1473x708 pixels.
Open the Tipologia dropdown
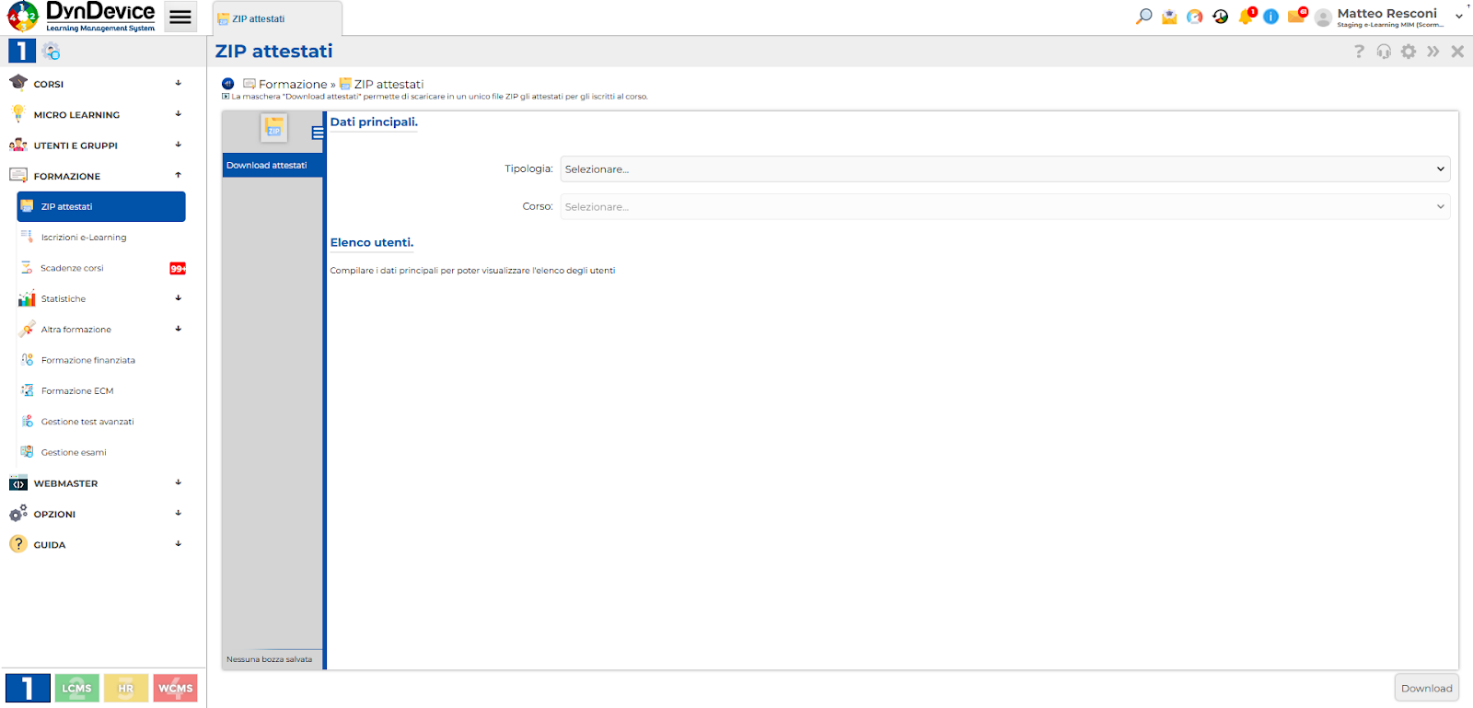click(x=1004, y=169)
